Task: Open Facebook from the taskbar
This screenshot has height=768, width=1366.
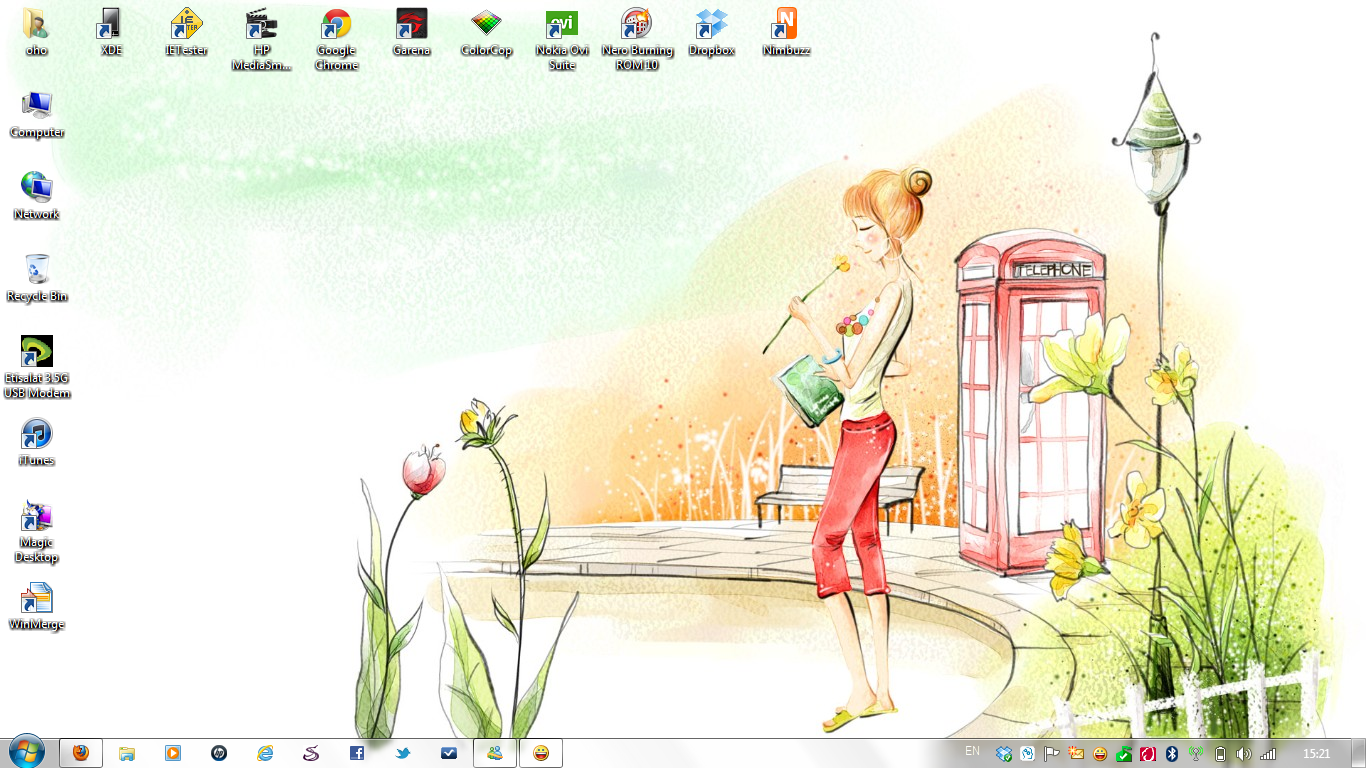Action: pyautogui.click(x=357, y=753)
